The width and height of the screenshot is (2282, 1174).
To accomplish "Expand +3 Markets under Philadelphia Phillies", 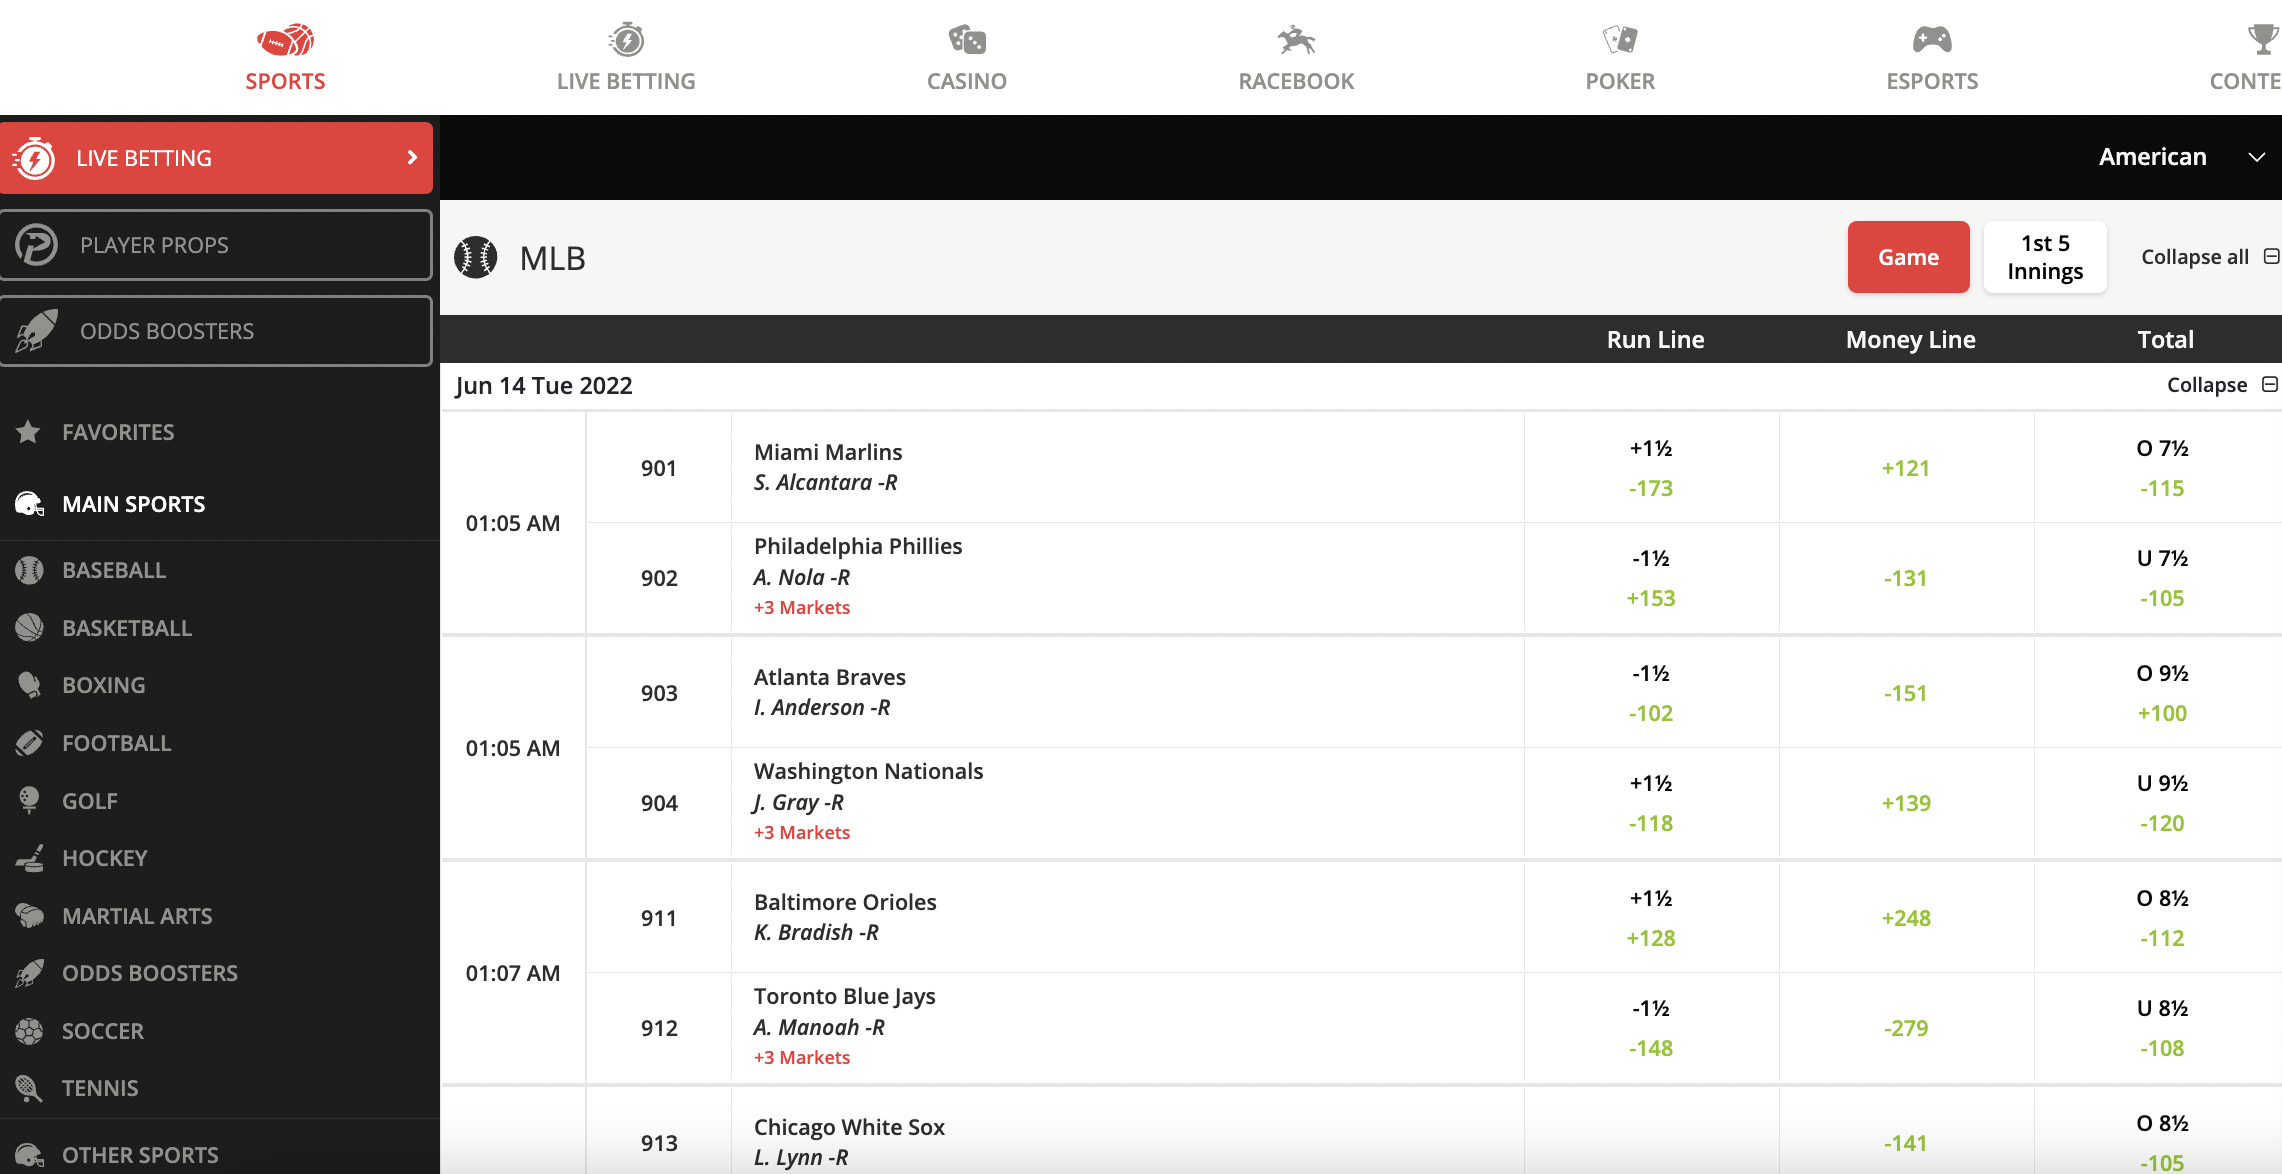I will 802,608.
